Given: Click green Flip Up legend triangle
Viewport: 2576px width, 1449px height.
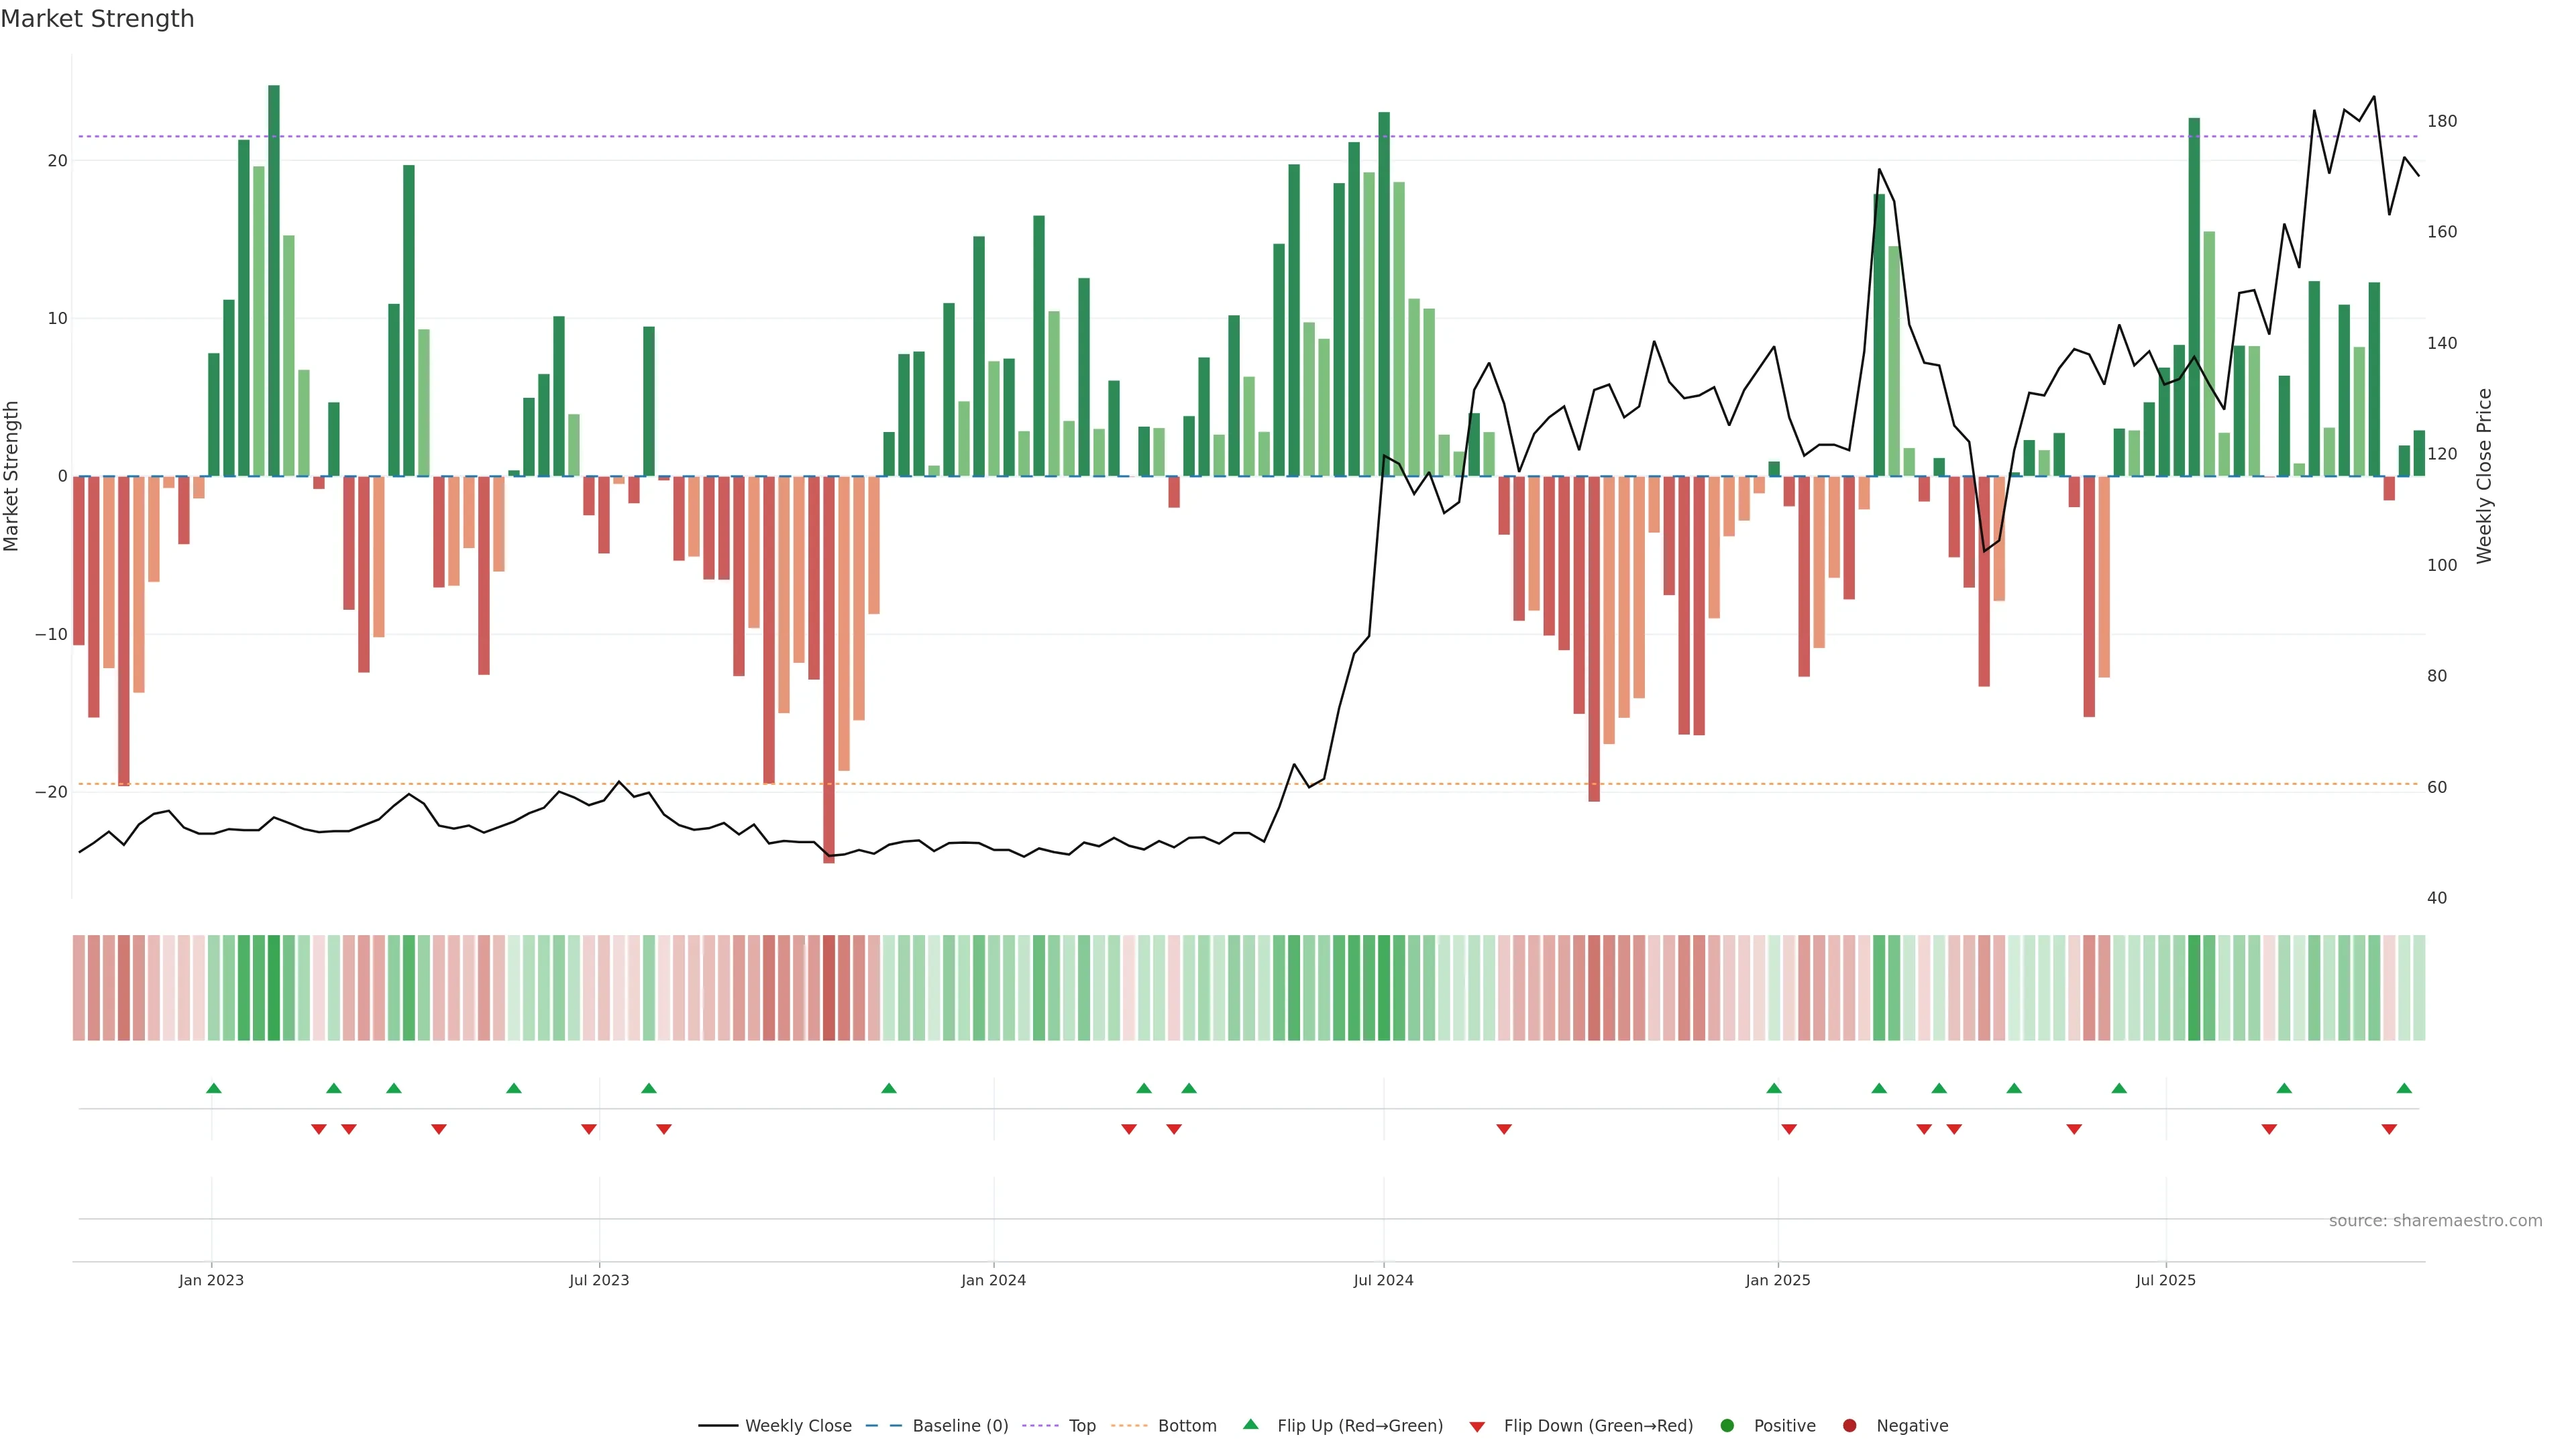Looking at the screenshot, I should pos(1250,1425).
